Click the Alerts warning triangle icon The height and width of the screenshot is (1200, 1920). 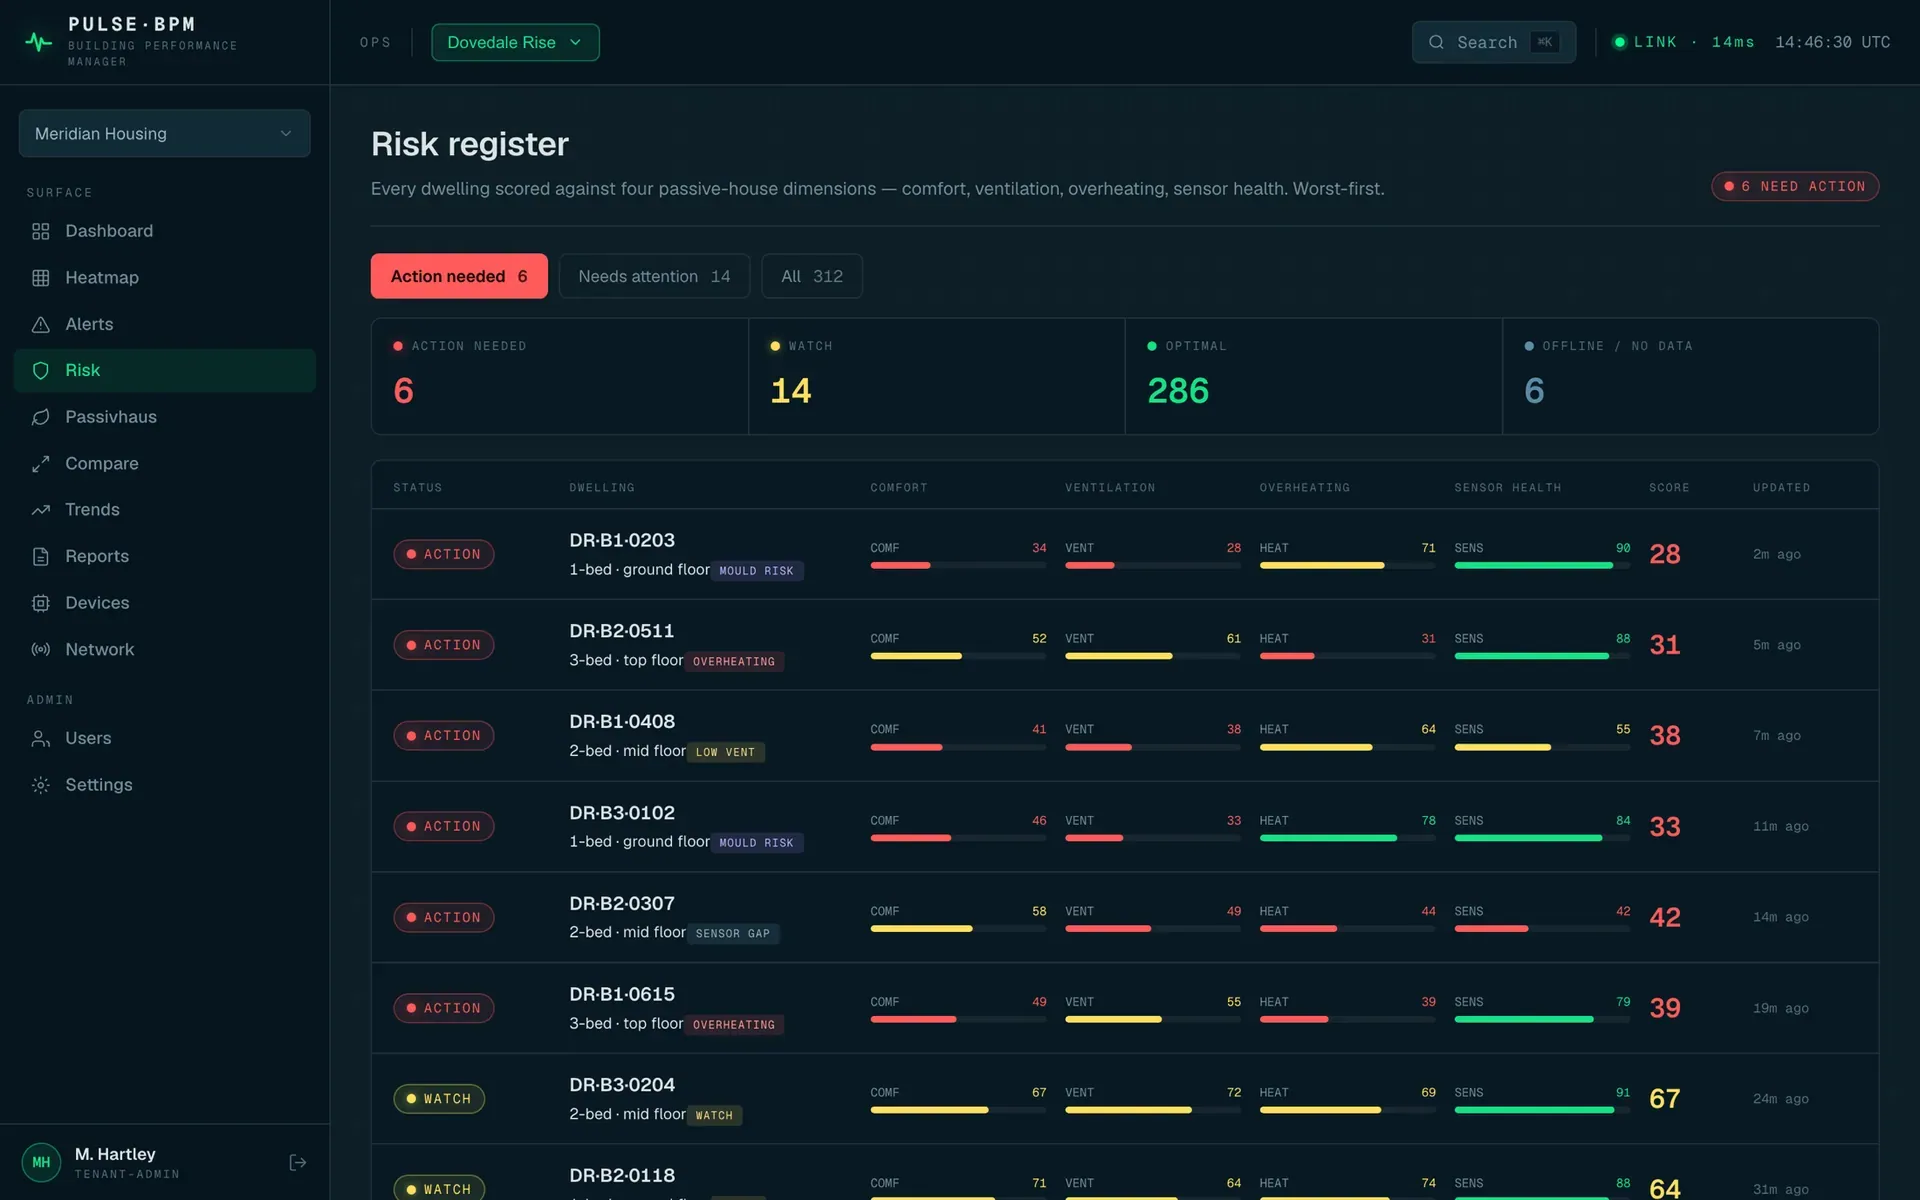point(40,324)
